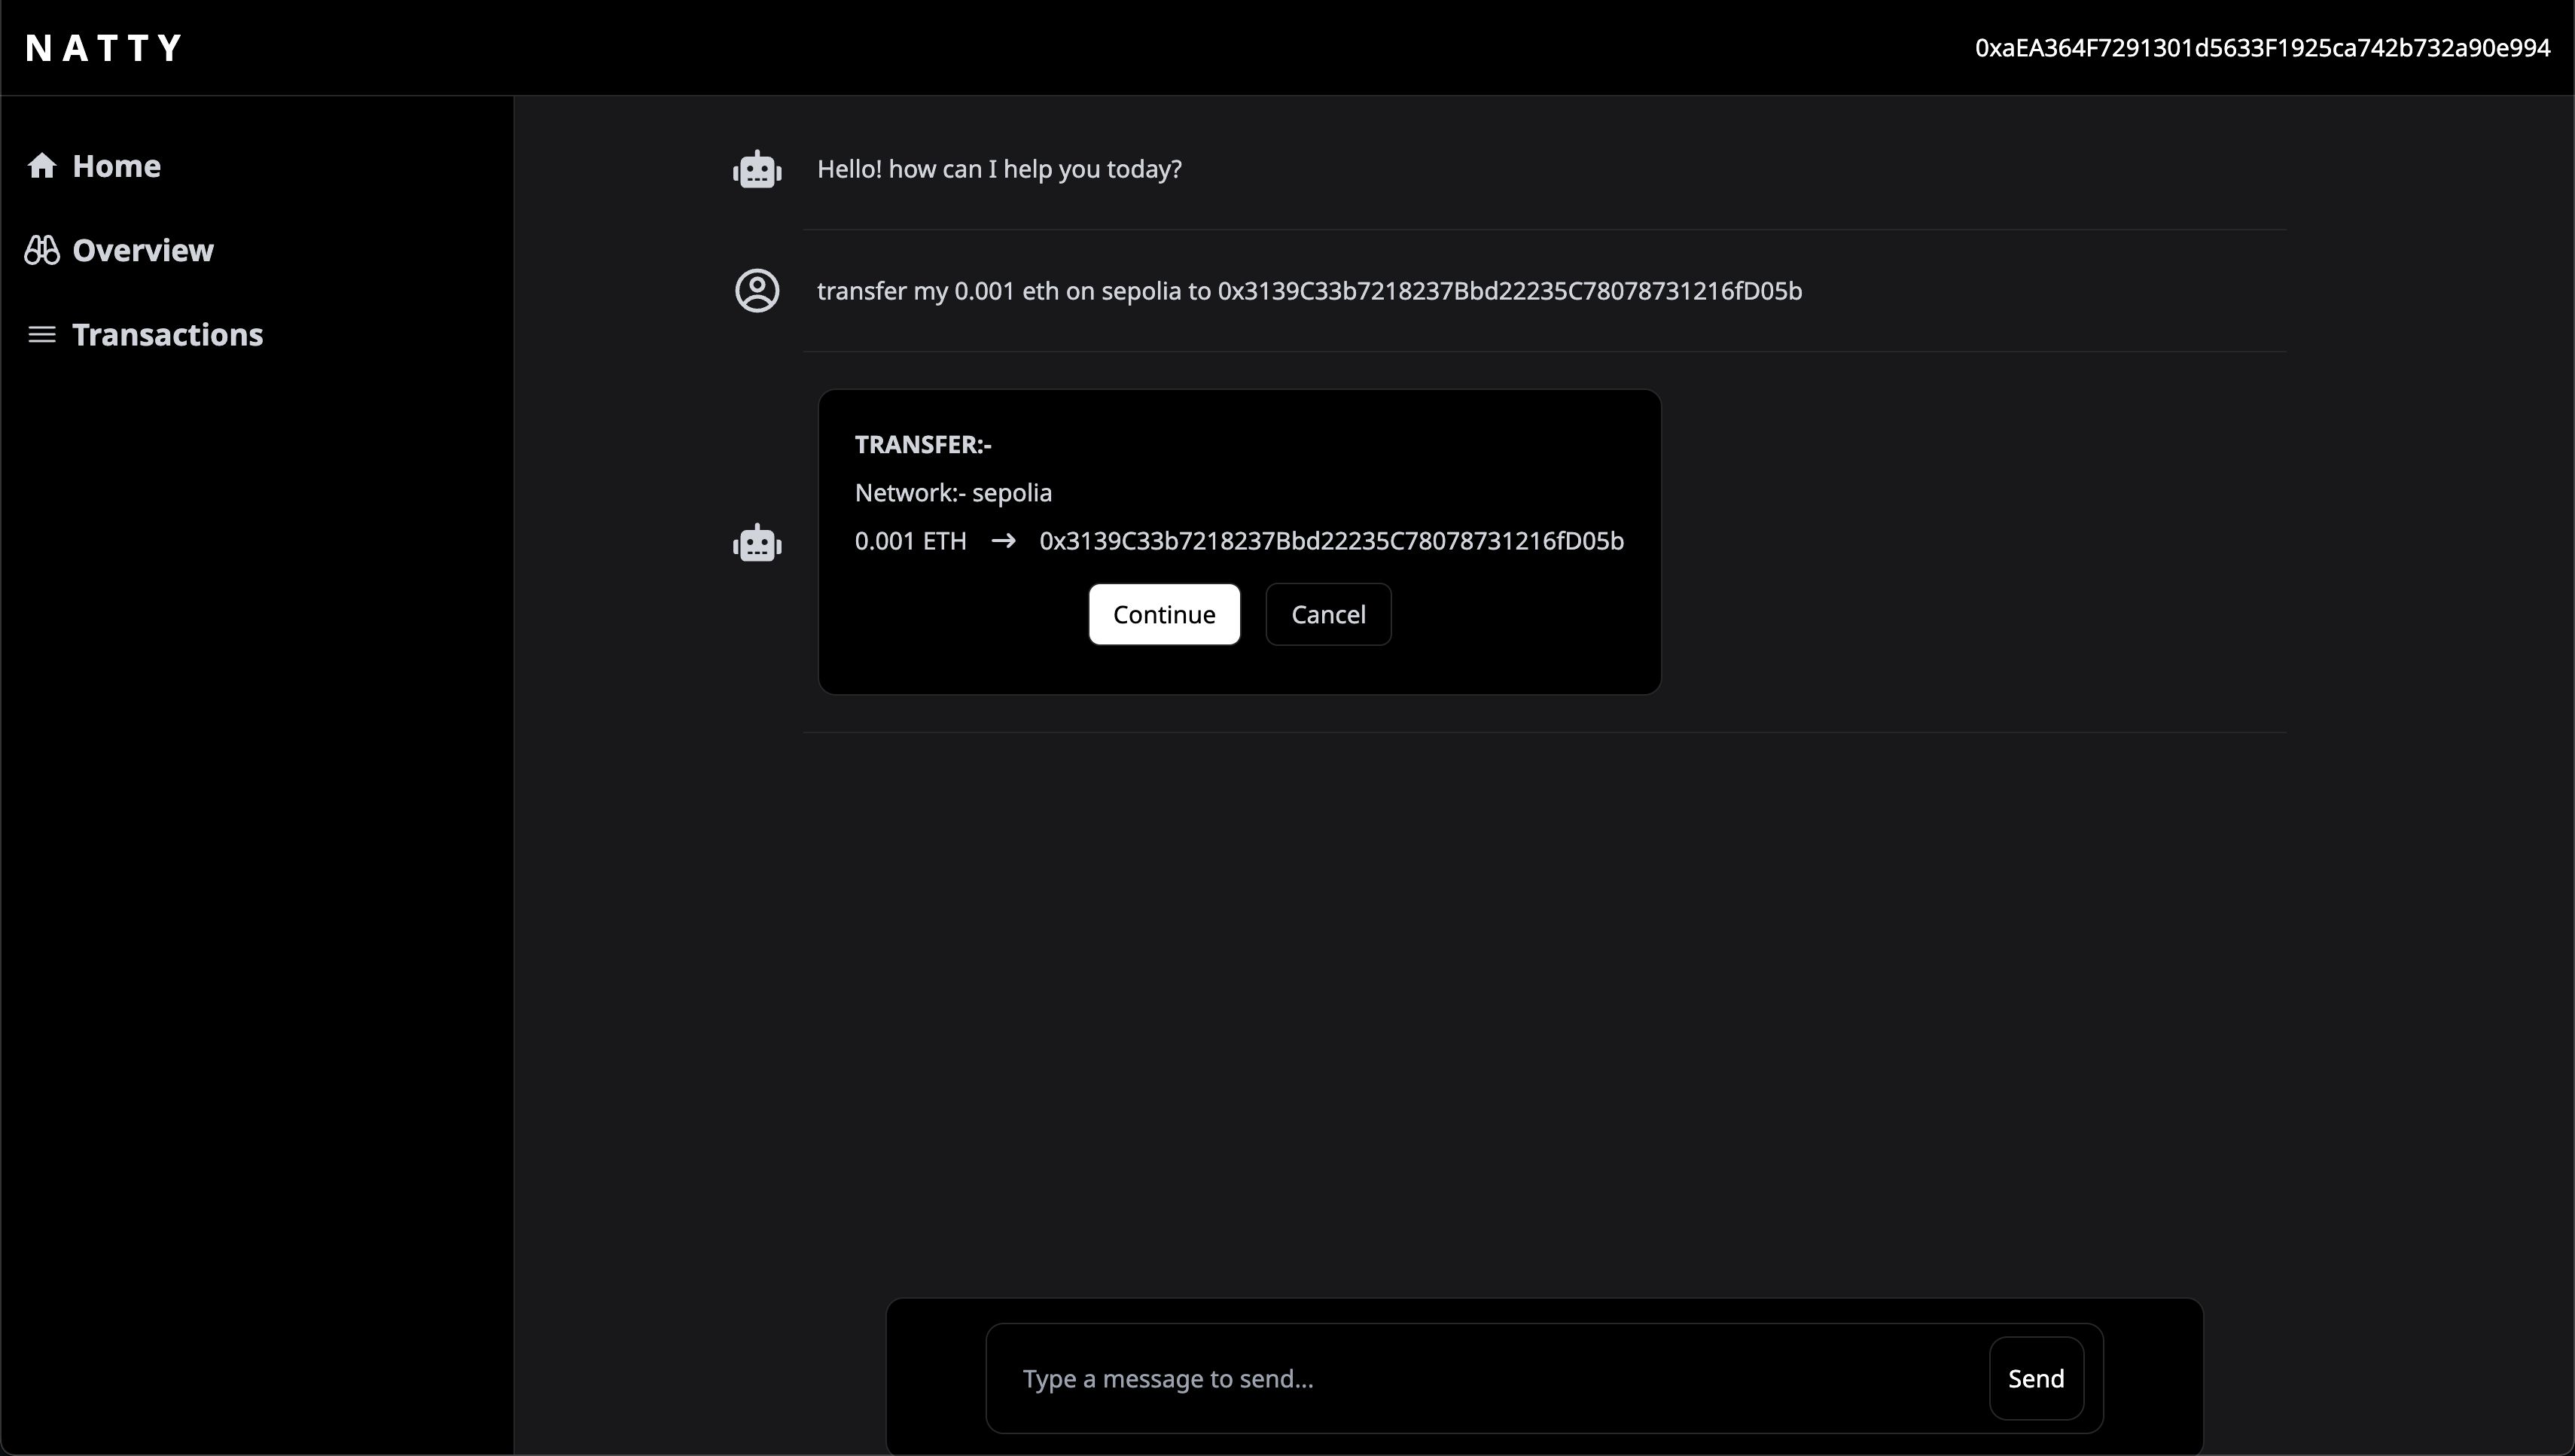The height and width of the screenshot is (1456, 2575).
Task: Click the robot avatar next to the transfer card
Action: pyautogui.click(x=757, y=543)
